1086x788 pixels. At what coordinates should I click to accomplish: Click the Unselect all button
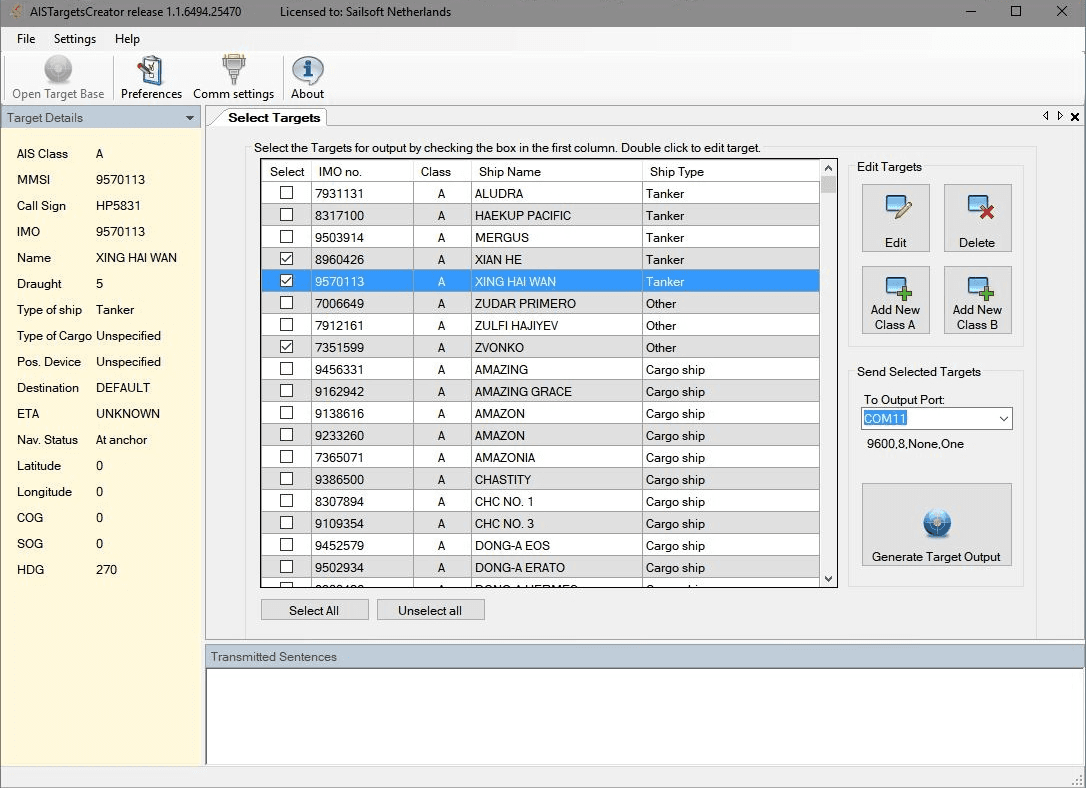(x=430, y=610)
